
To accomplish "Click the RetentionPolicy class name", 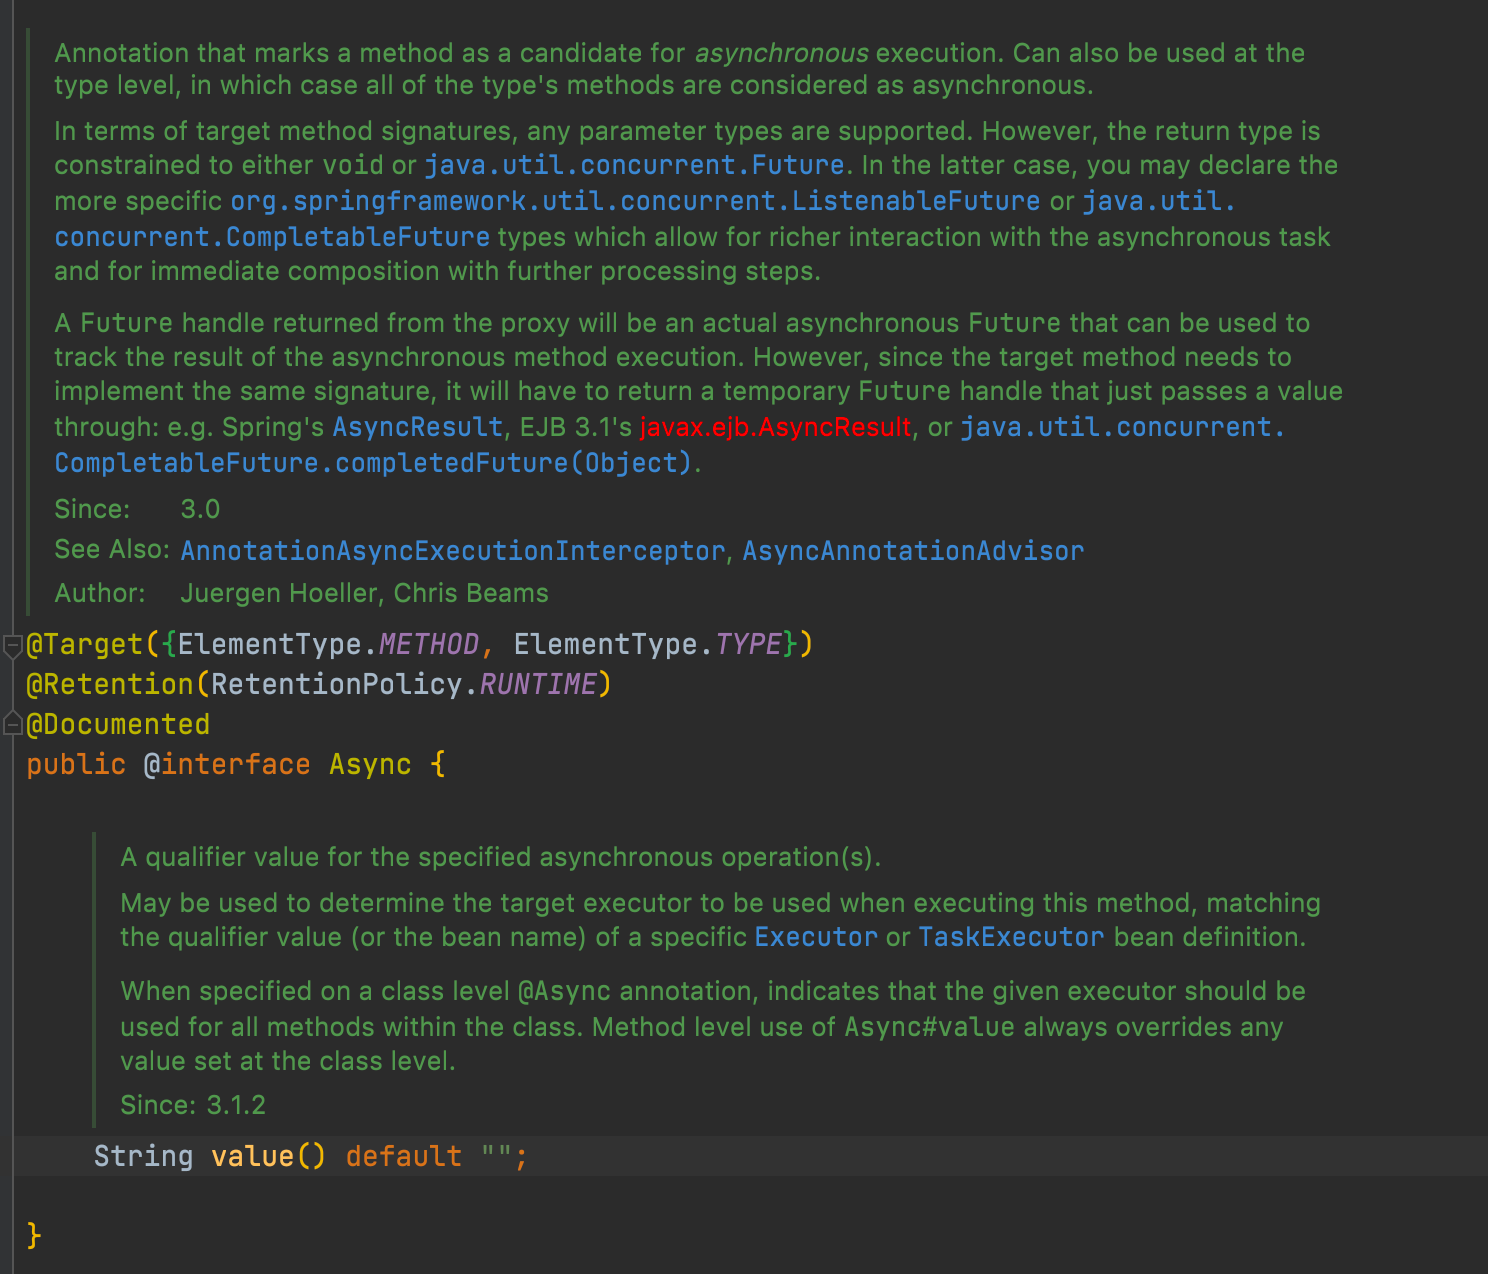I will tap(337, 684).
